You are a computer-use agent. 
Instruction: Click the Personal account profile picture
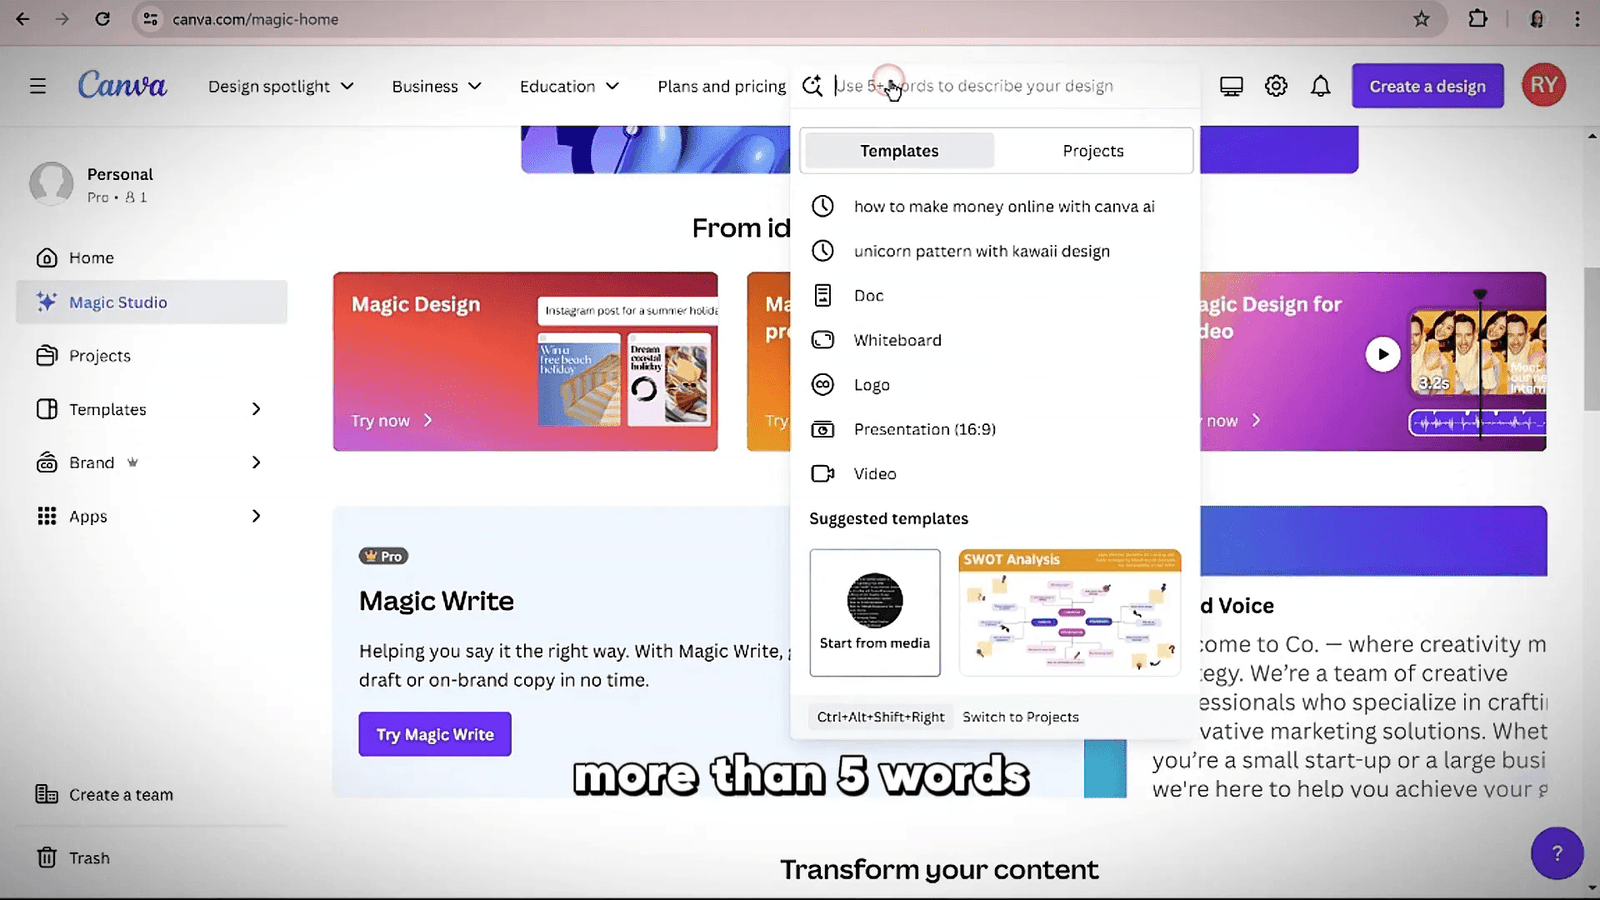[51, 184]
